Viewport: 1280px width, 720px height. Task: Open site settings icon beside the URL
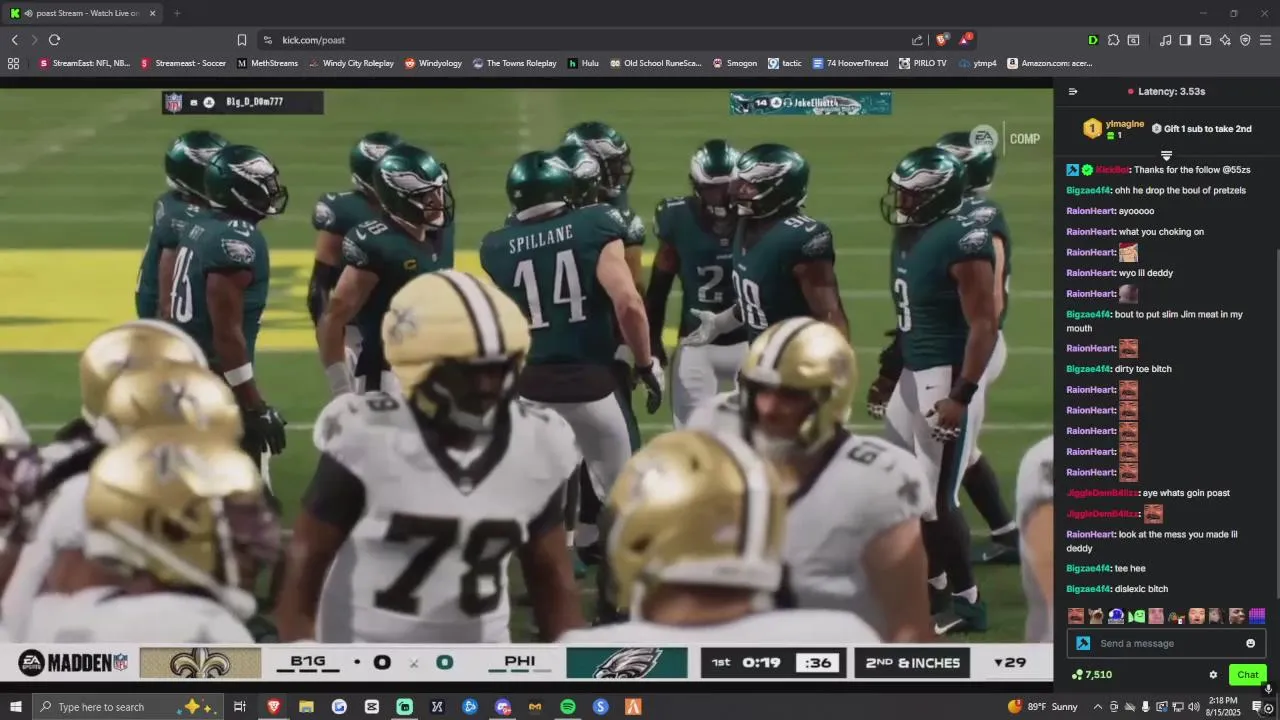(267, 40)
